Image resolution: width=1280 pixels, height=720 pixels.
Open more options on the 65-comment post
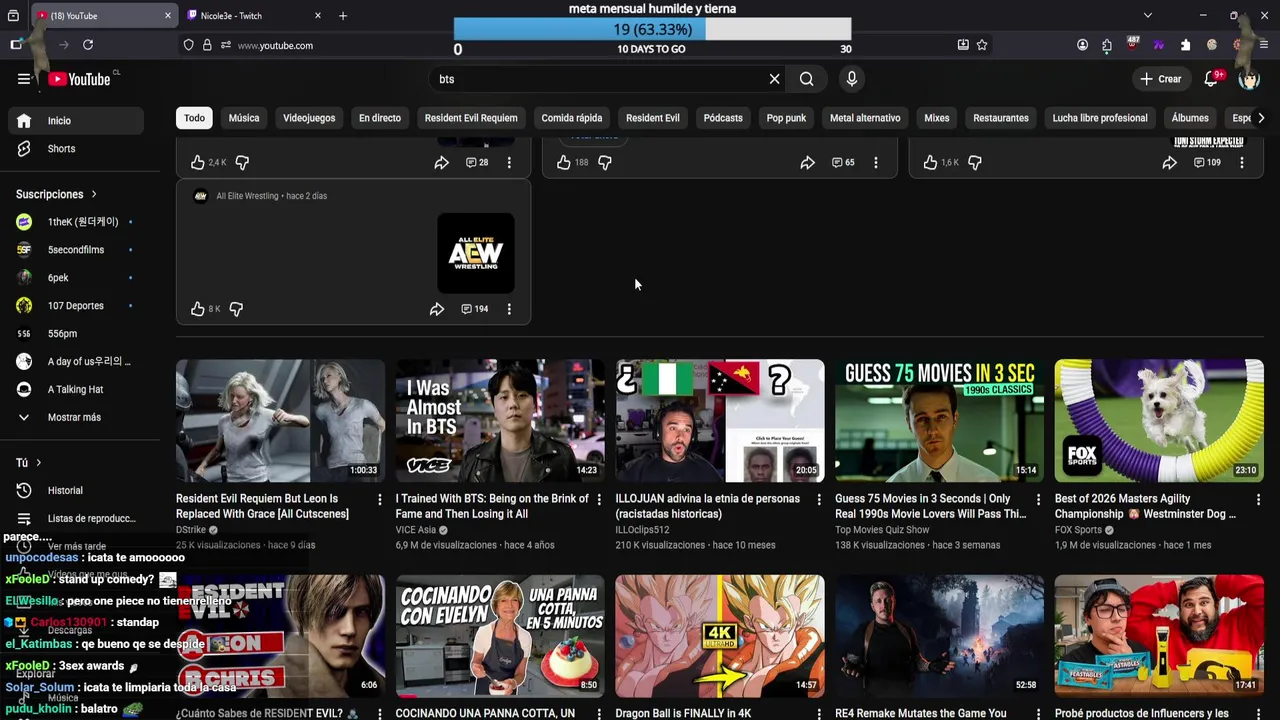[876, 162]
